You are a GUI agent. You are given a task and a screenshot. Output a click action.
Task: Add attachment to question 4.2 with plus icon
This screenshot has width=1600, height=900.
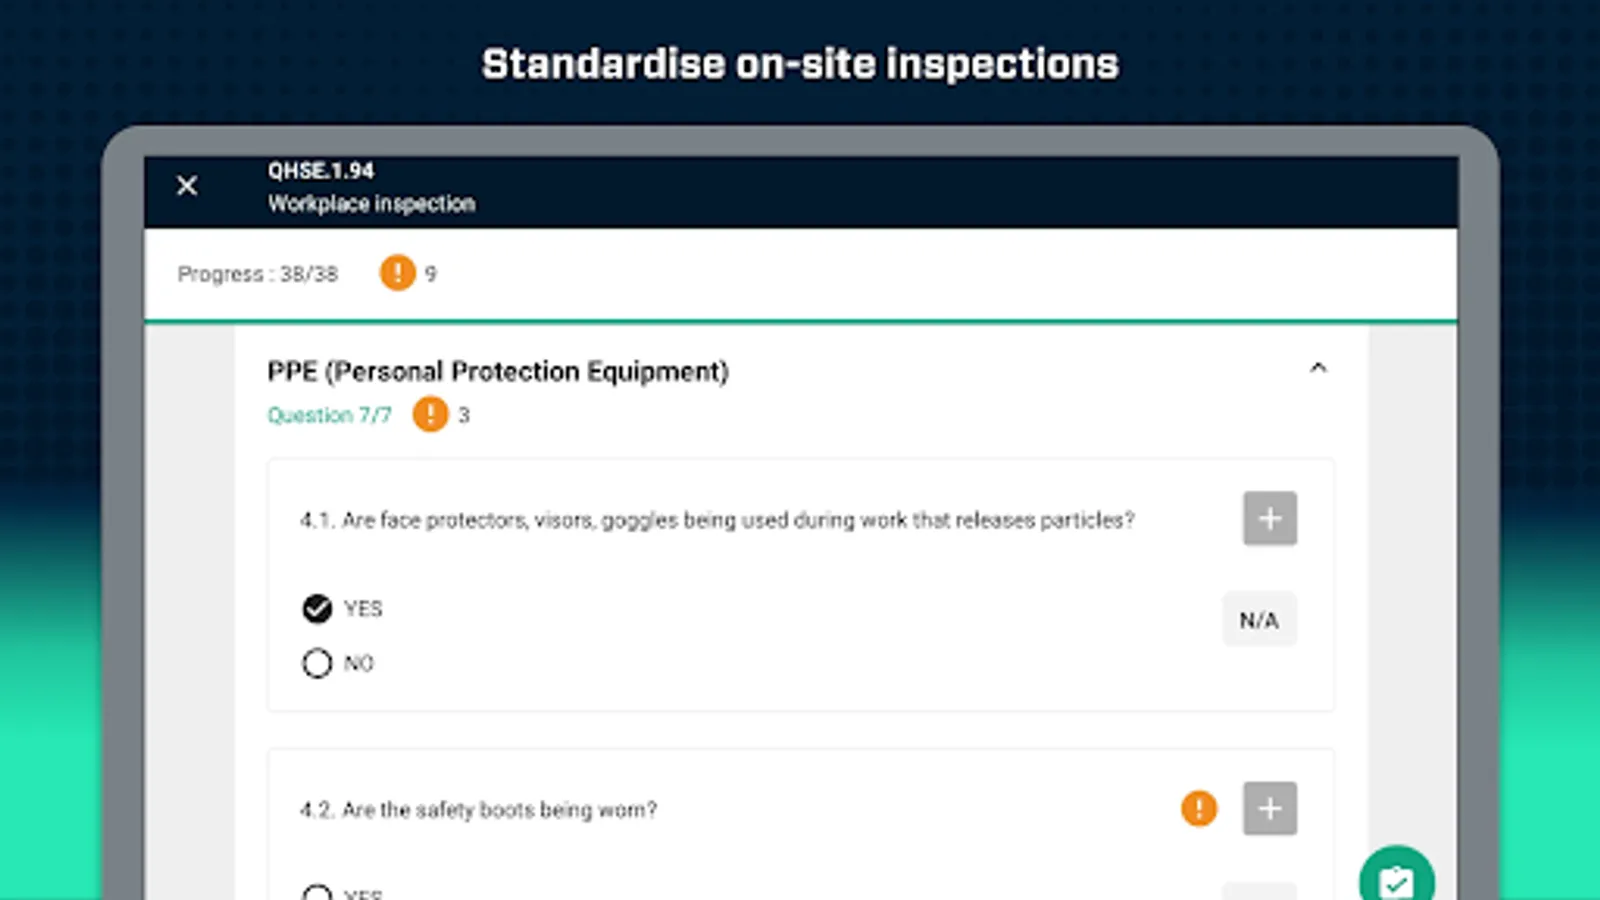pos(1269,808)
